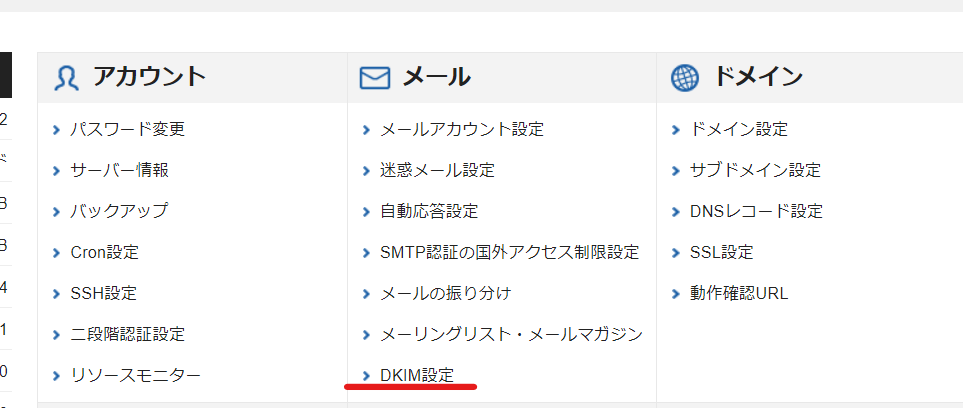Open DNSレコード設定 page
Viewport: 963px width, 408px height.
click(x=756, y=211)
